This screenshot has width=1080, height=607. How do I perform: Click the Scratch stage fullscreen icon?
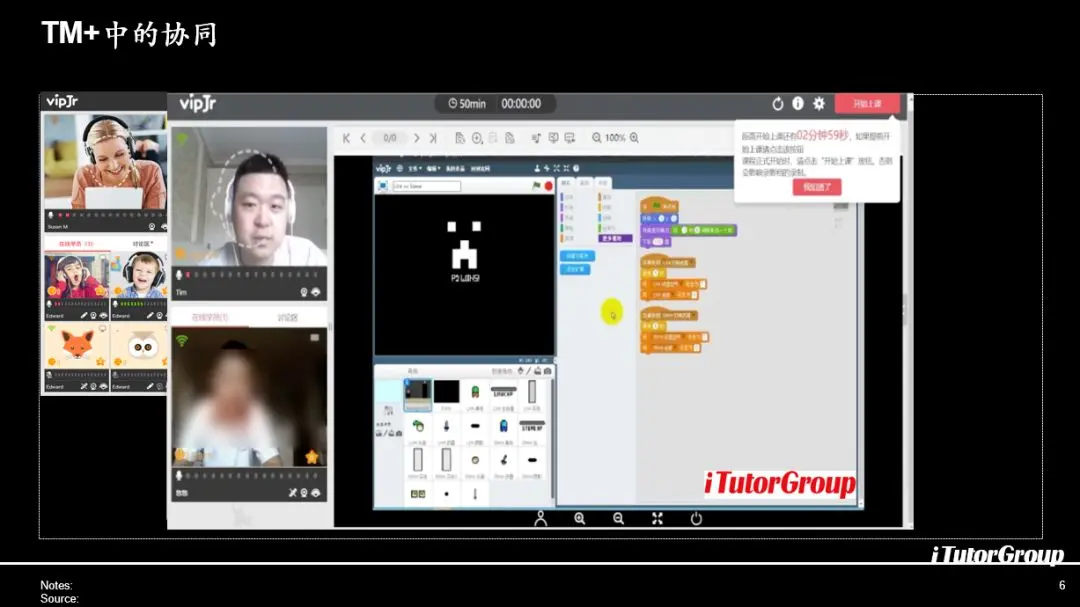[382, 186]
